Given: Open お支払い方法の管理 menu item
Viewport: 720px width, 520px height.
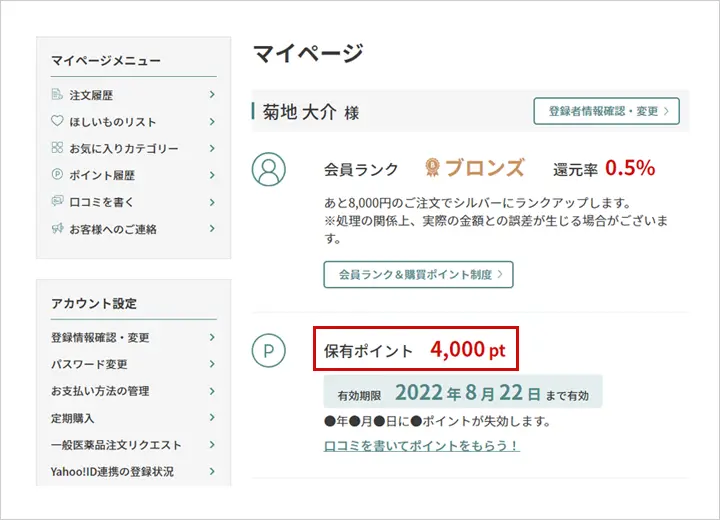Looking at the screenshot, I should (x=100, y=391).
